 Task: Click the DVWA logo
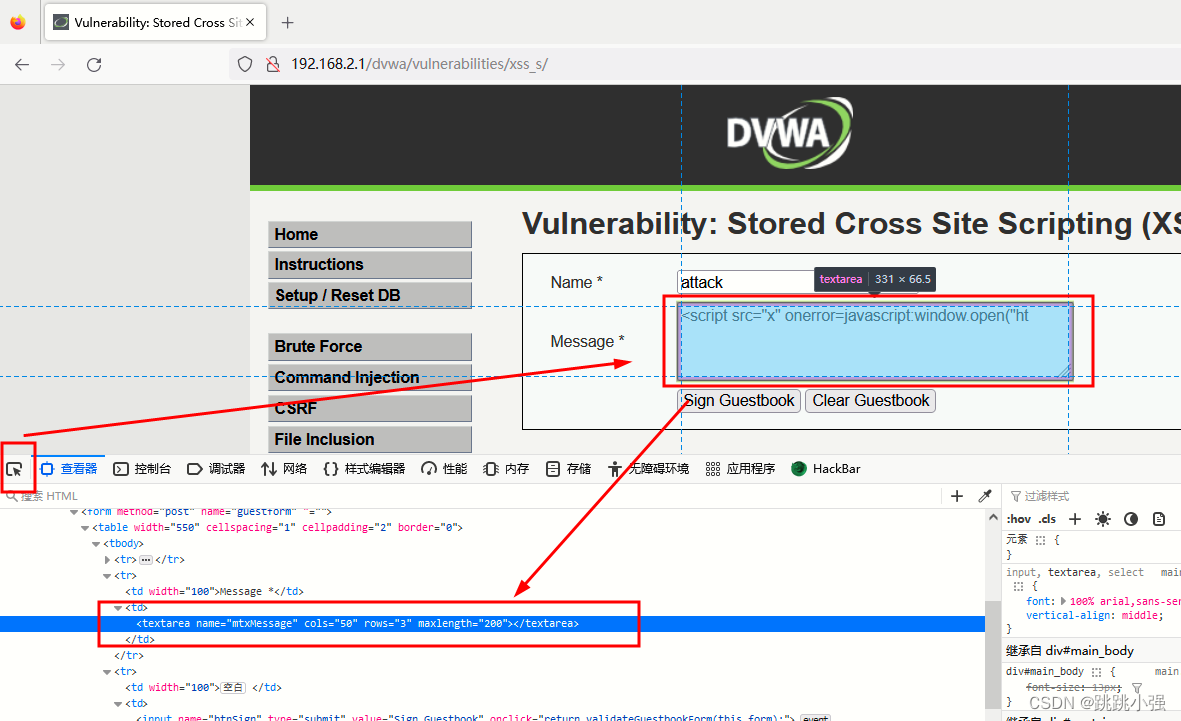click(789, 133)
